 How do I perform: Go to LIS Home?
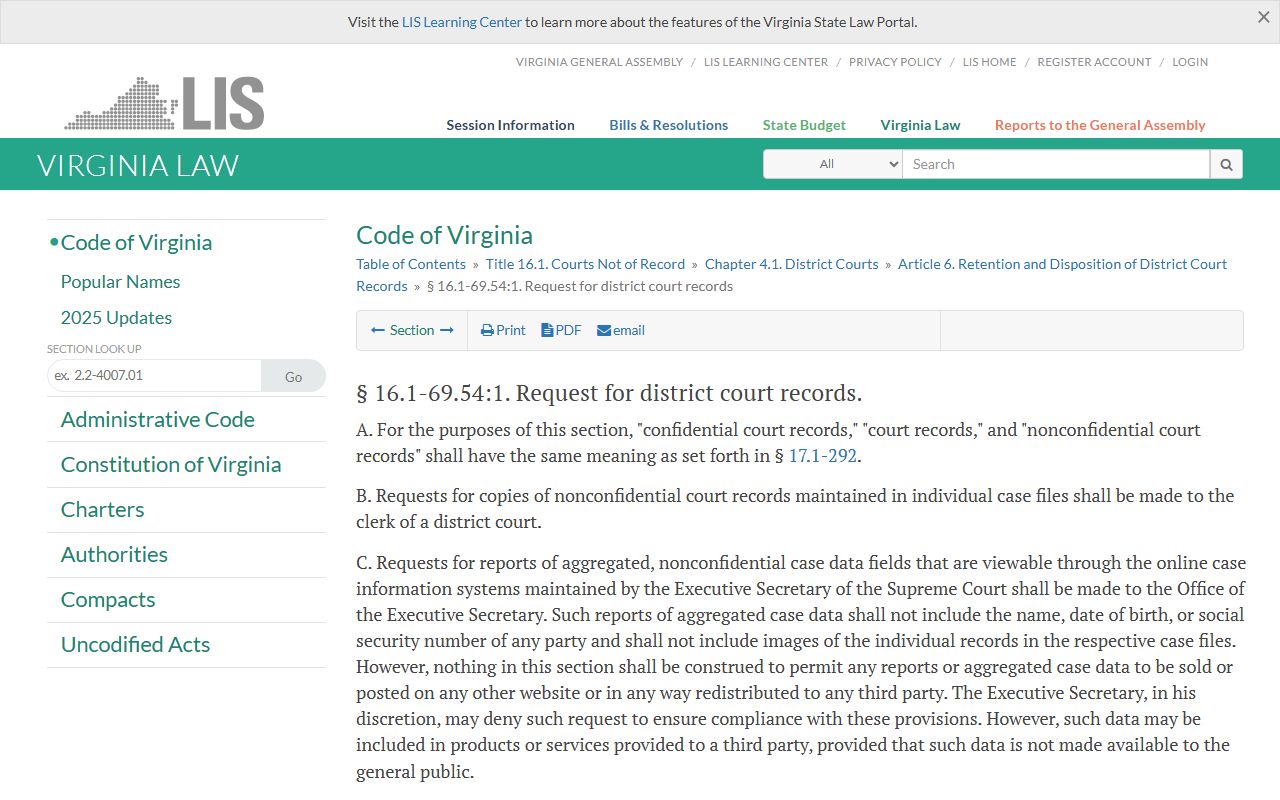[x=989, y=62]
